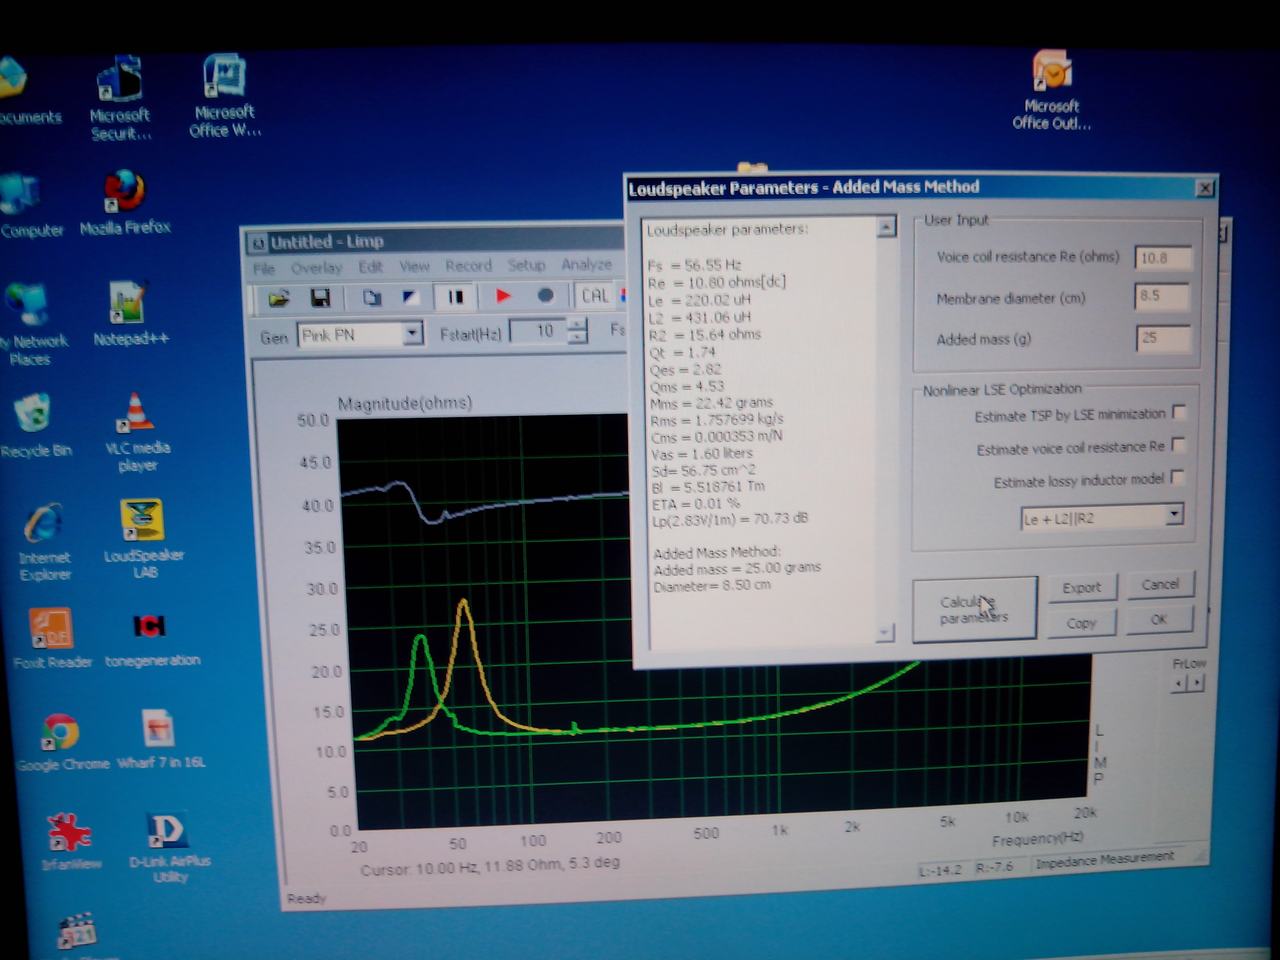
Task: Click the black-white background toggle icon
Action: tap(411, 297)
